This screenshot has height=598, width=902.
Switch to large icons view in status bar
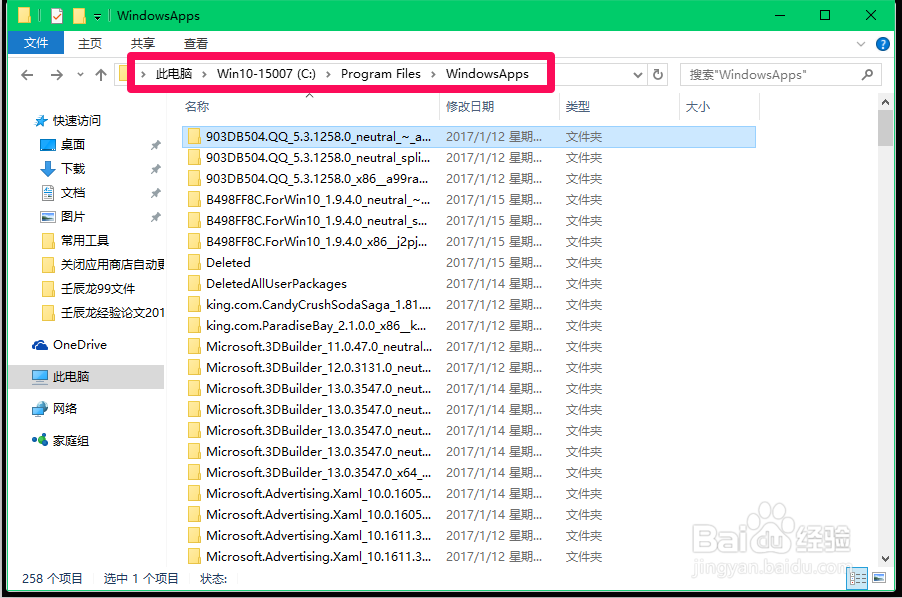pyautogui.click(x=879, y=578)
